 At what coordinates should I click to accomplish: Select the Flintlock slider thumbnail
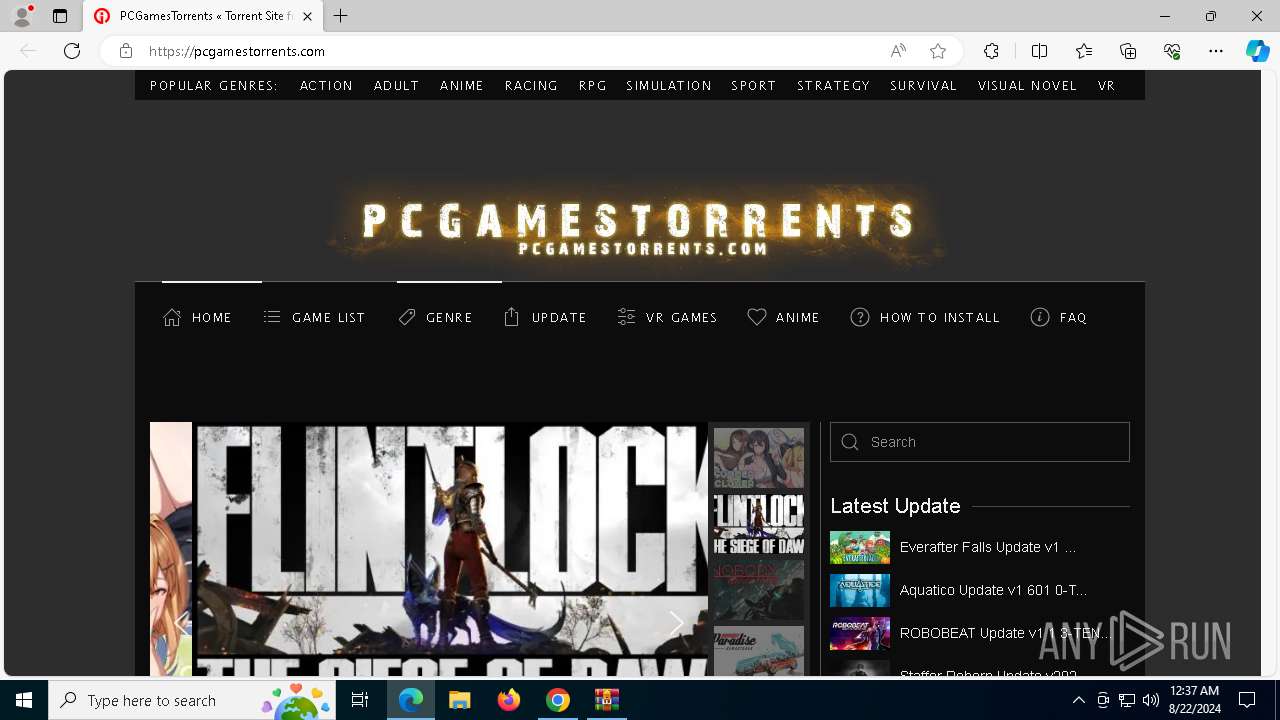click(759, 524)
